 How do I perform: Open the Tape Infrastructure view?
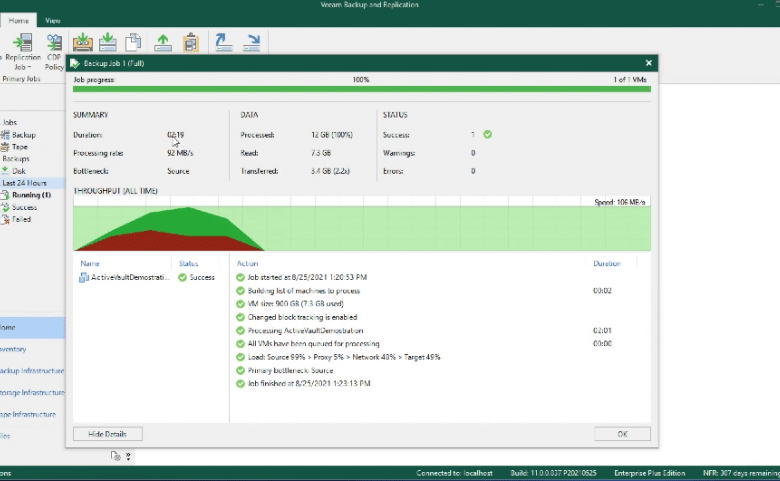(32, 414)
